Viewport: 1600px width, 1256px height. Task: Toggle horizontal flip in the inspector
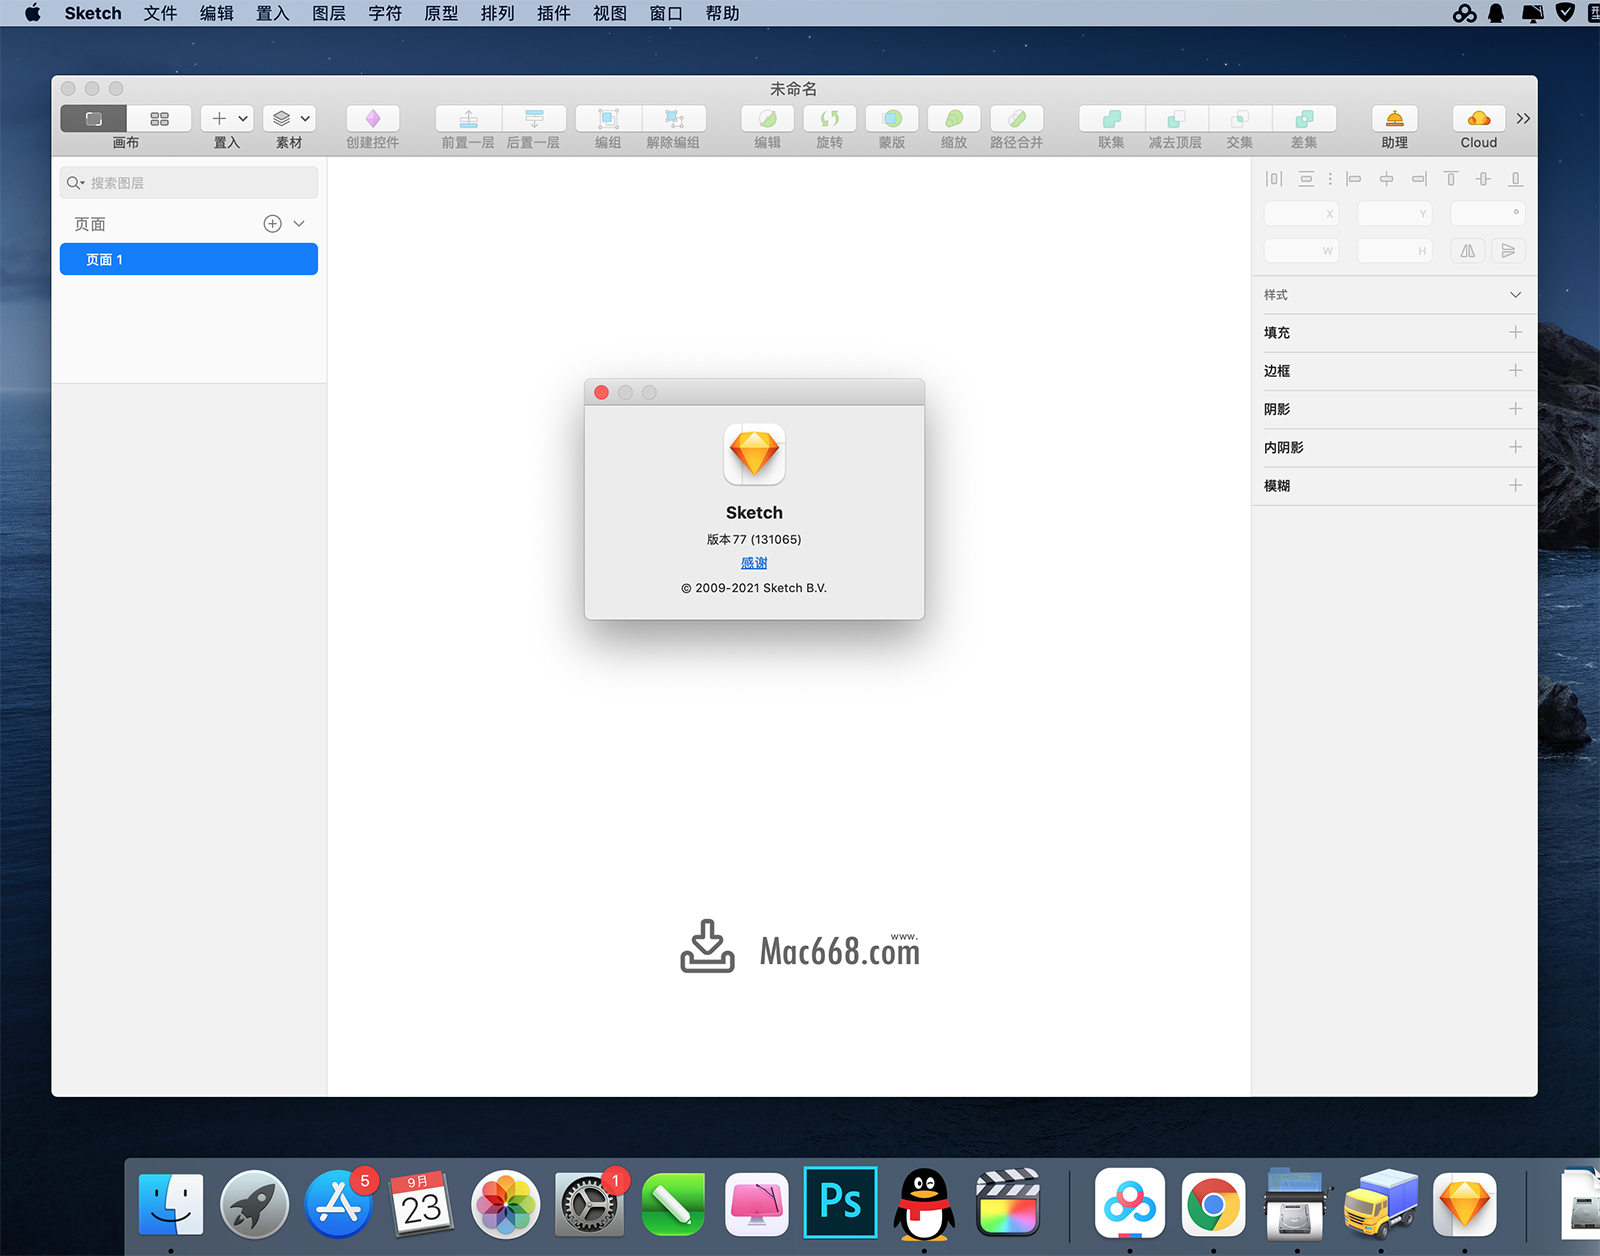tap(1467, 250)
